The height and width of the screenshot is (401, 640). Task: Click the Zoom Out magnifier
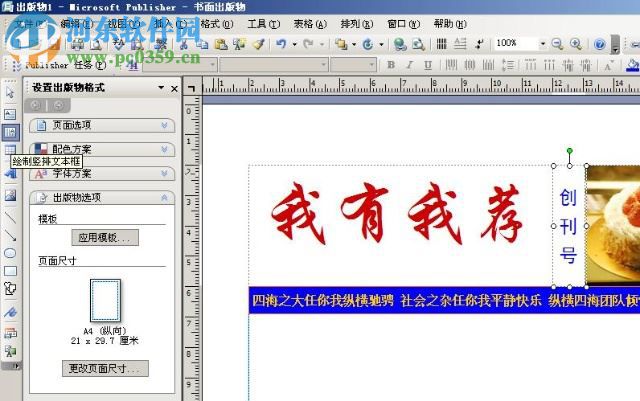point(557,44)
